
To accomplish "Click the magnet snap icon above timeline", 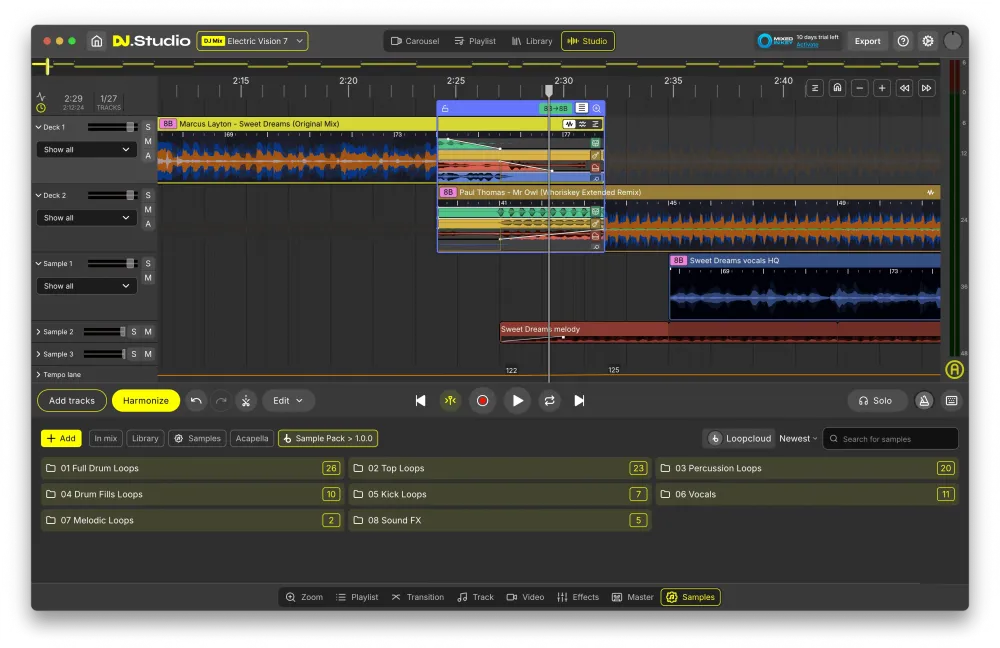I will point(837,88).
